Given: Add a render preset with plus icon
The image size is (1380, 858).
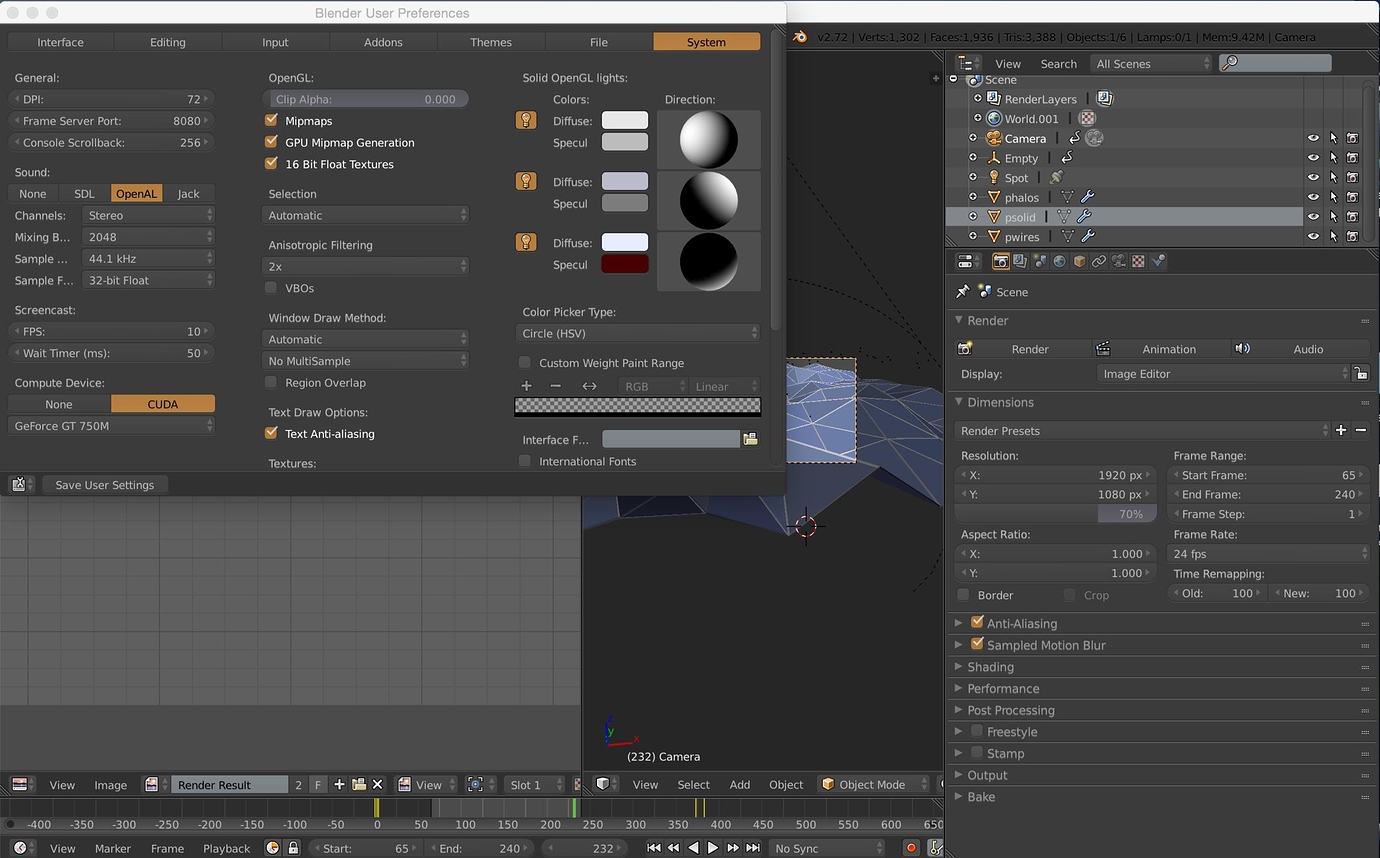Looking at the screenshot, I should click(1341, 430).
